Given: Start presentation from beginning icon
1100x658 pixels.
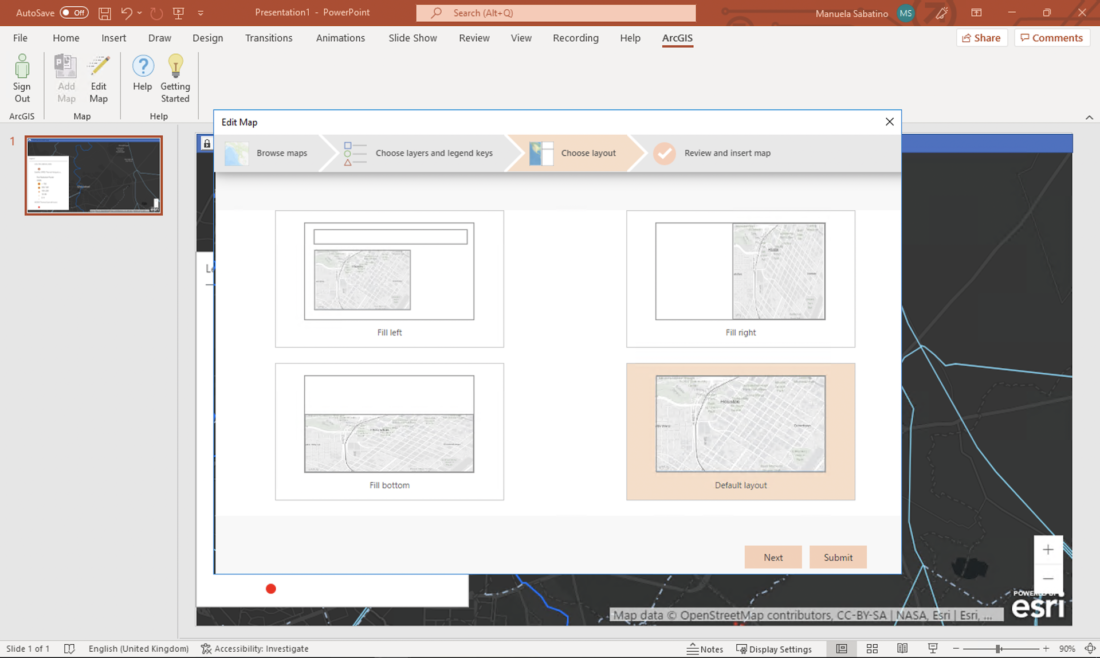Looking at the screenshot, I should (178, 13).
